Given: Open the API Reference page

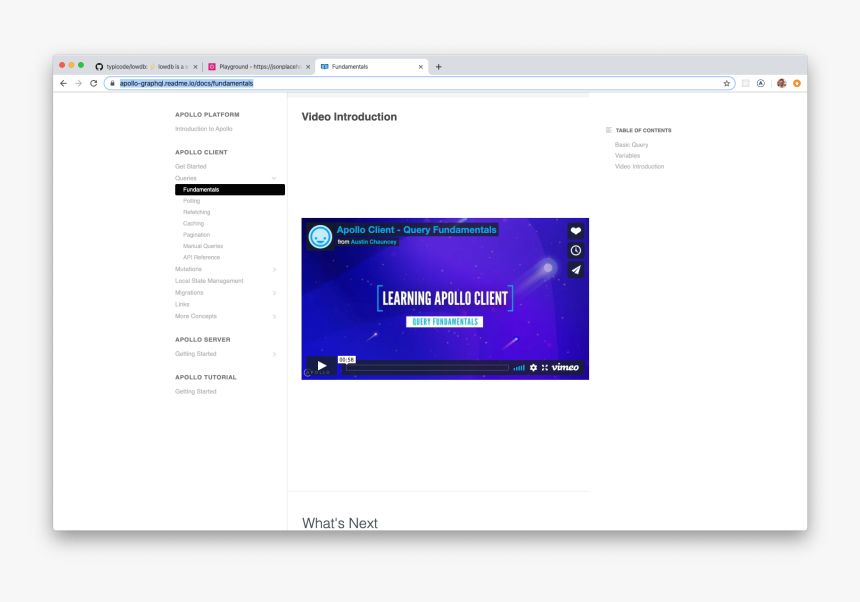Looking at the screenshot, I should click(x=201, y=257).
